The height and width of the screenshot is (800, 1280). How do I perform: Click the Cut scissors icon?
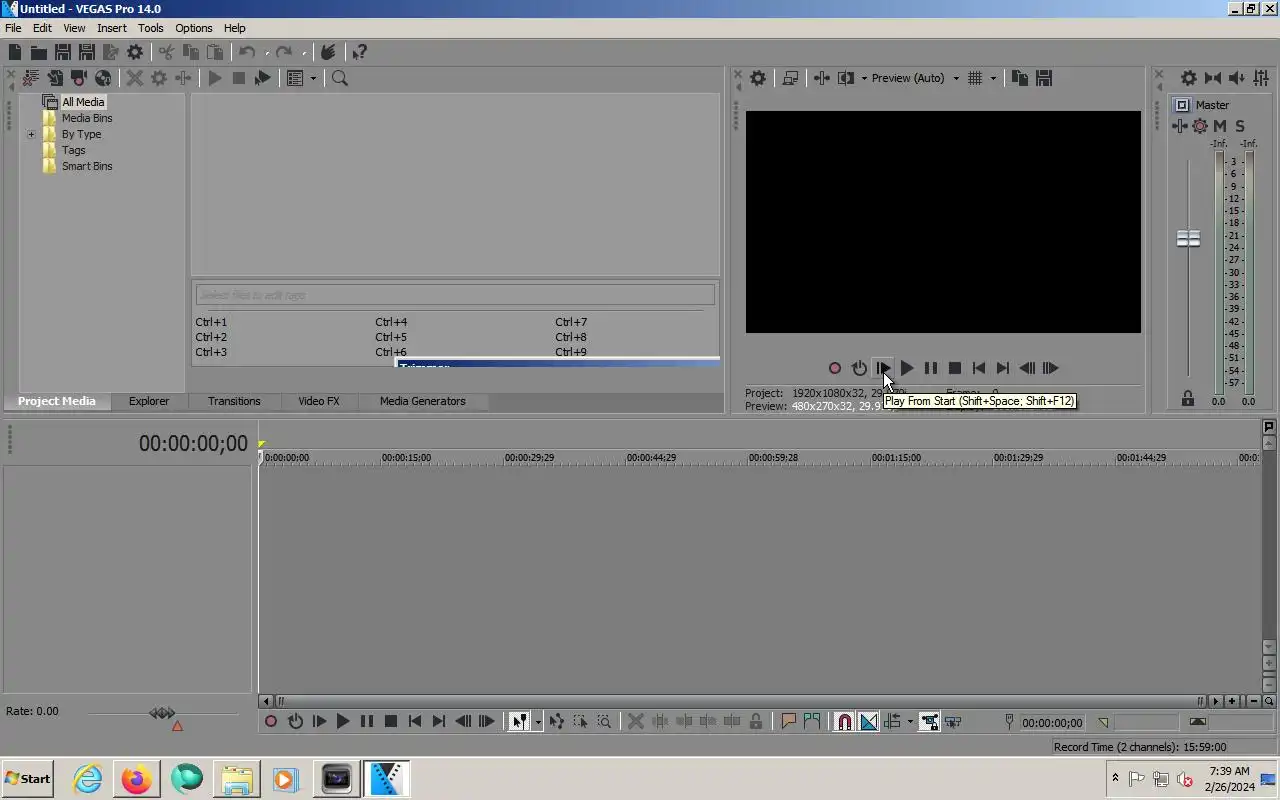click(166, 52)
